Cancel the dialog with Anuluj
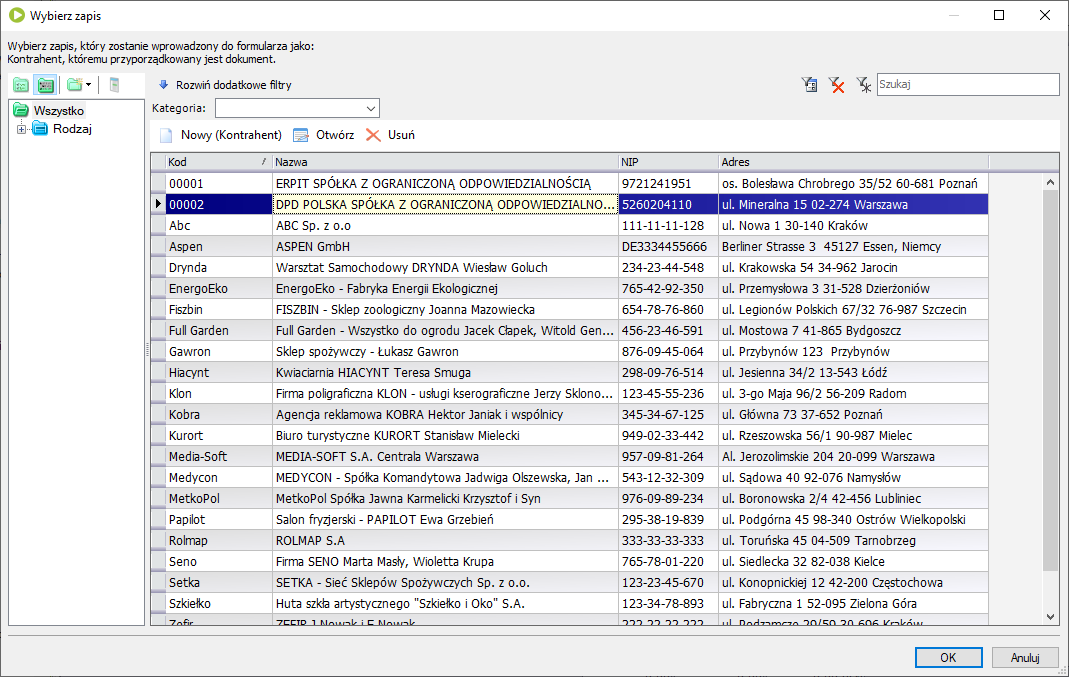Image resolution: width=1069 pixels, height=677 pixels. pyautogui.click(x=1025, y=658)
